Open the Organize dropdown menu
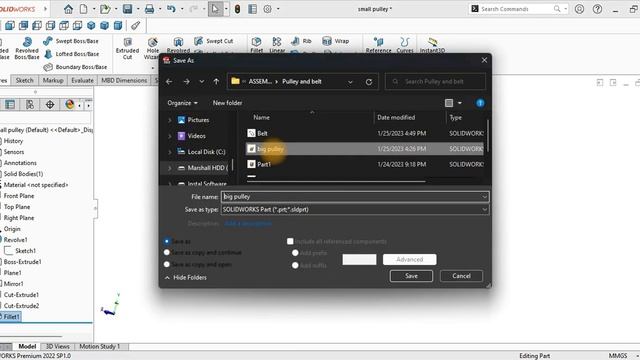Image resolution: width=640 pixels, height=360 pixels. [x=182, y=103]
